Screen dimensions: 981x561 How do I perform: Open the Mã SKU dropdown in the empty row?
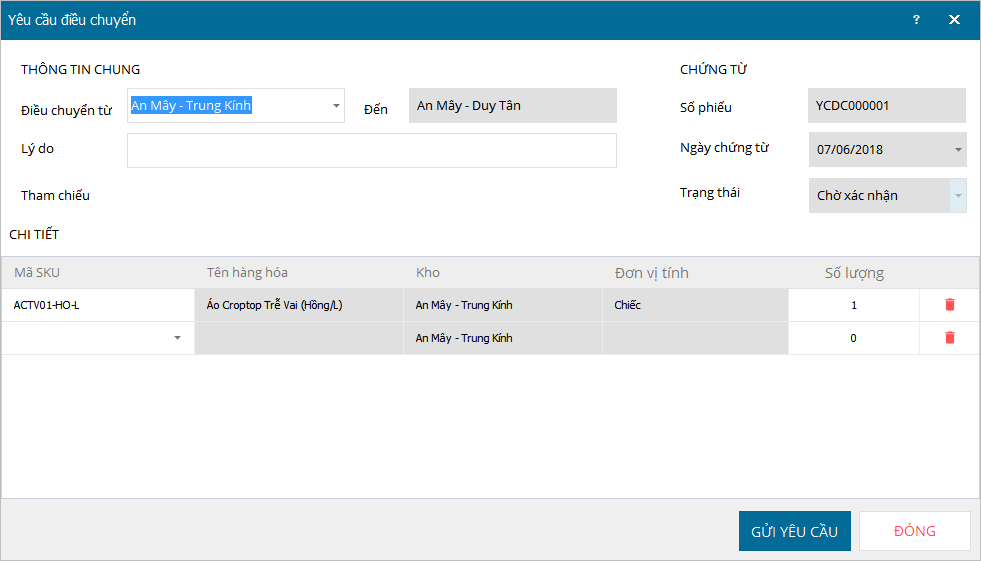[178, 338]
